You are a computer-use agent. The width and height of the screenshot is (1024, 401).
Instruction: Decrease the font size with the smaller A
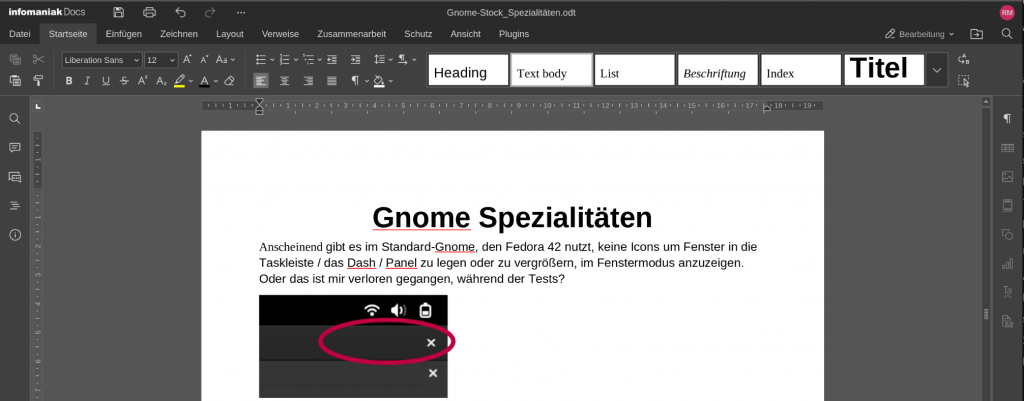(204, 59)
